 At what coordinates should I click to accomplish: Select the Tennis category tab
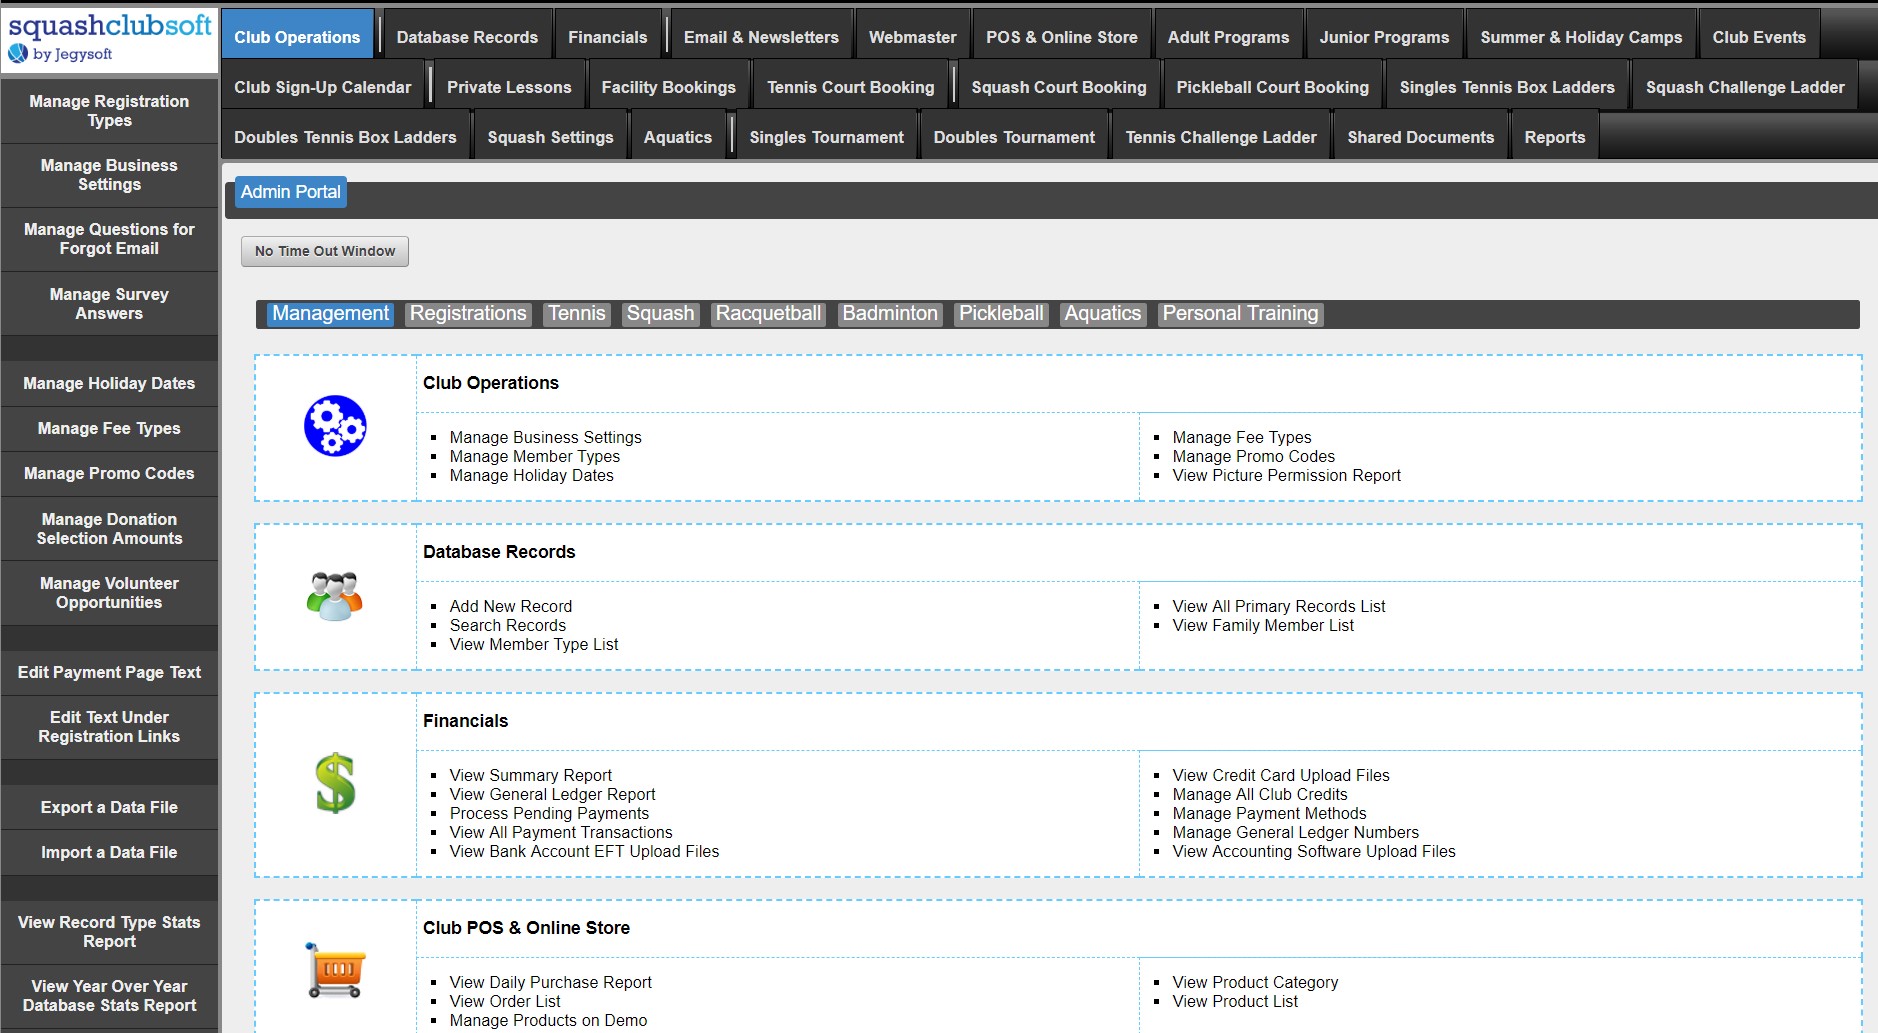tap(577, 314)
